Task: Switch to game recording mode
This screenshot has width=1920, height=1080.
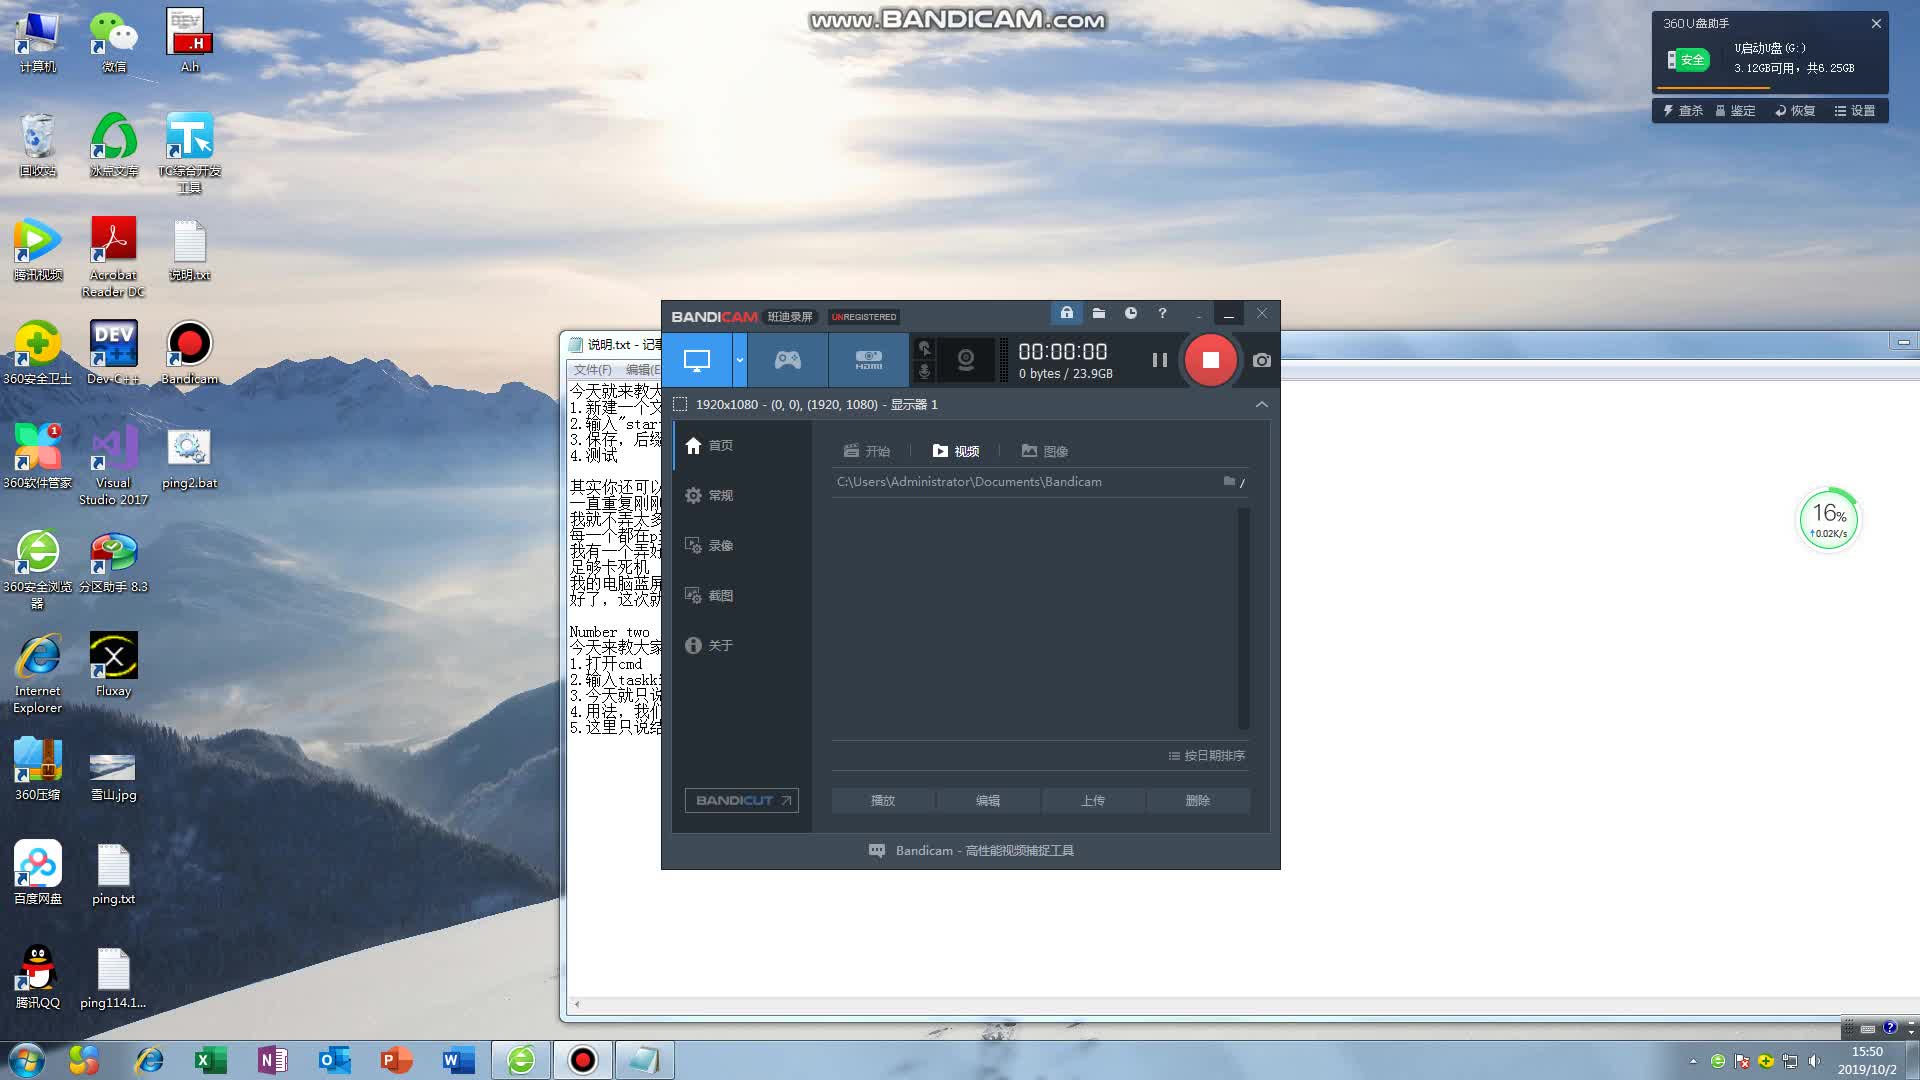Action: [788, 360]
